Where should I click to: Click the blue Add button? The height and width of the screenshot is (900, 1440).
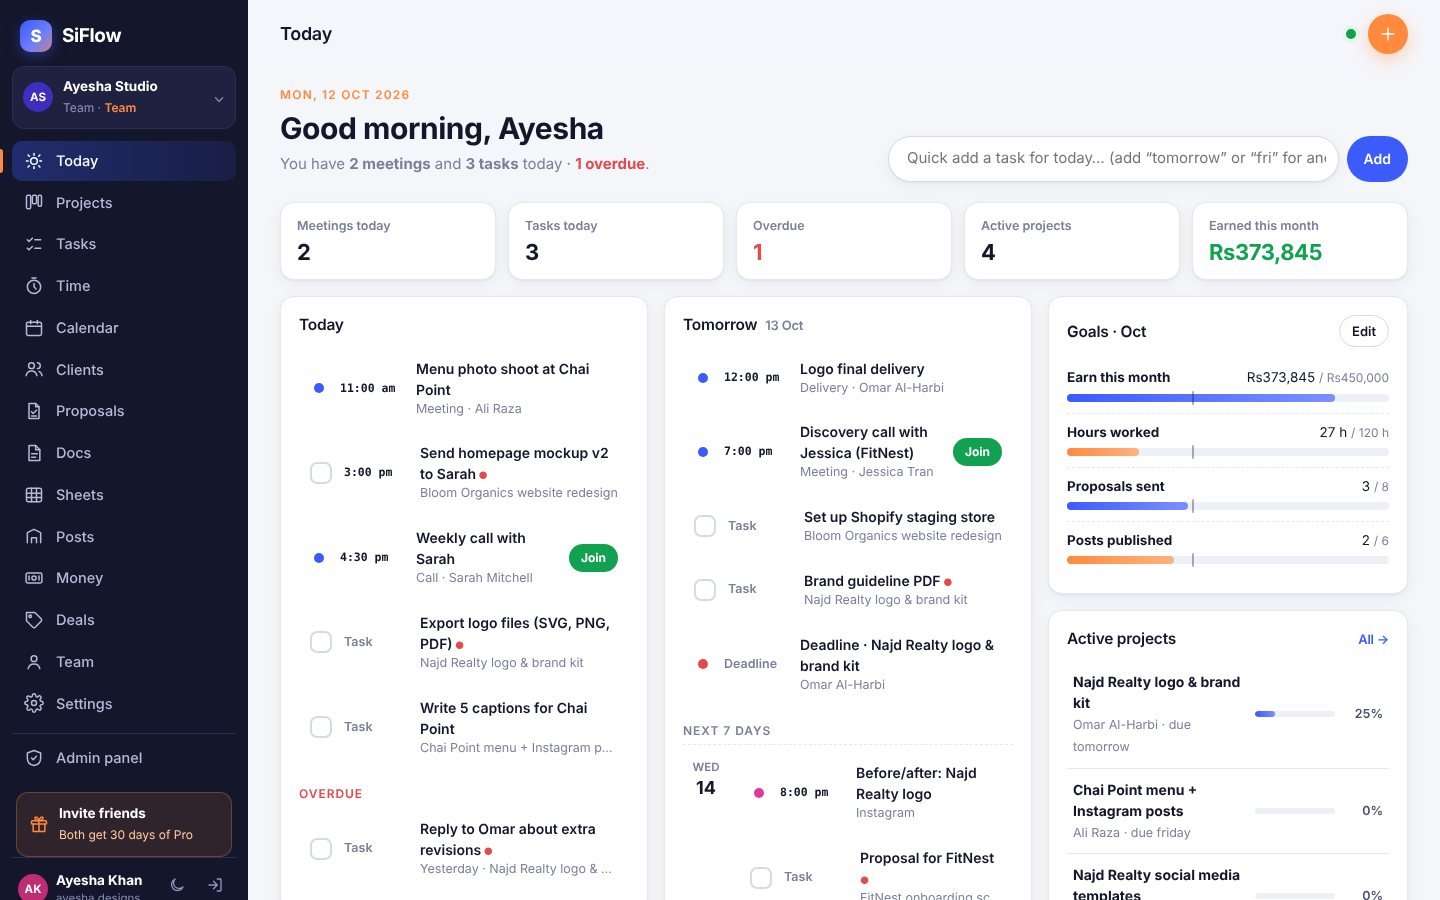pyautogui.click(x=1377, y=159)
